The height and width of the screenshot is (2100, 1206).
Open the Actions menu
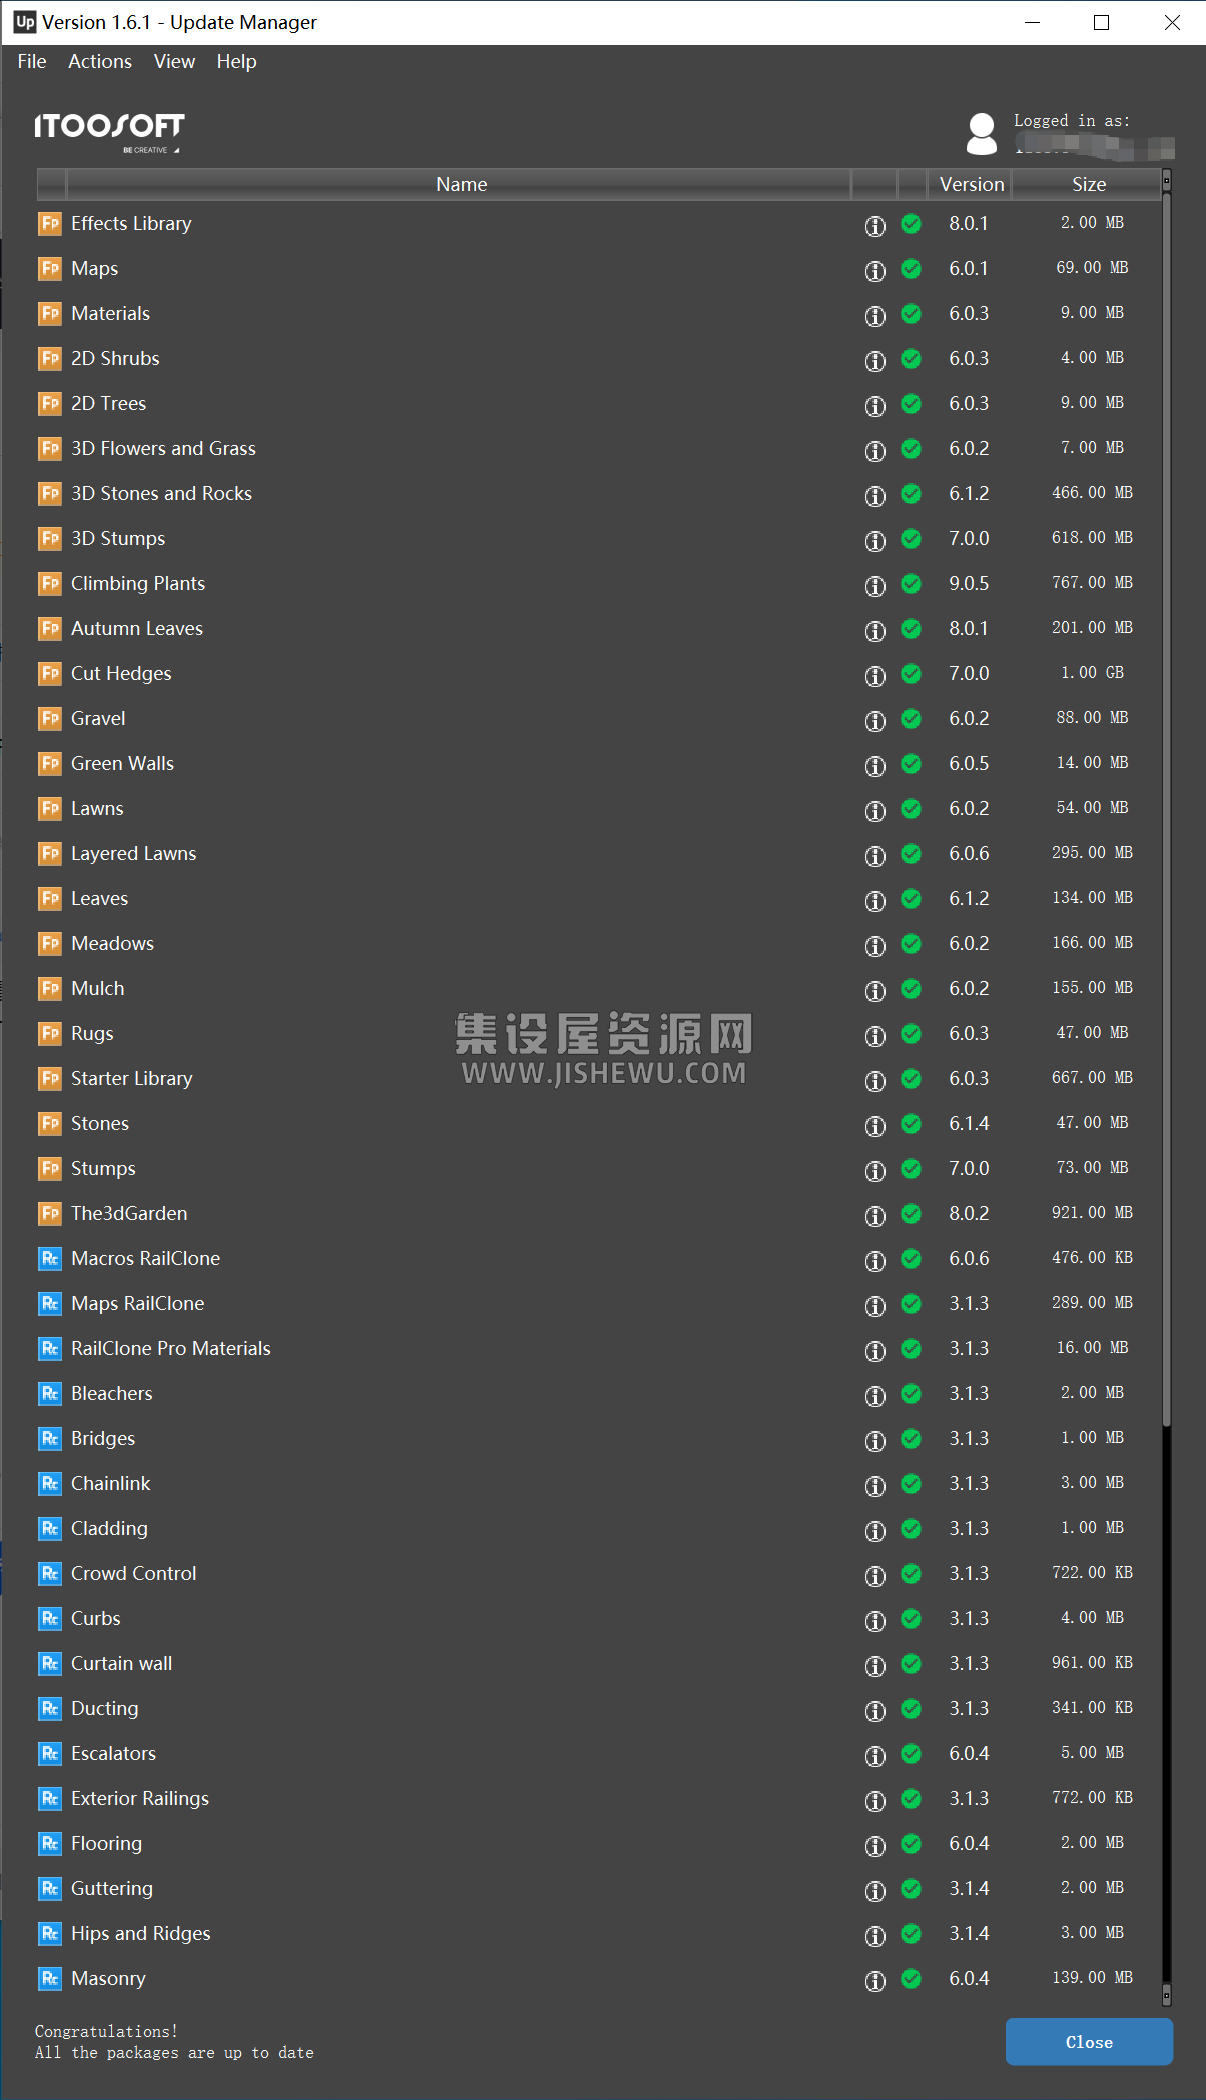(x=100, y=61)
